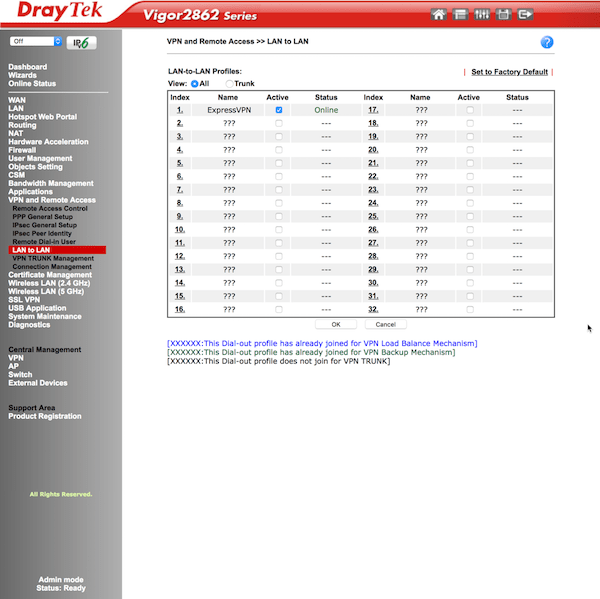Image resolution: width=600 pixels, height=599 pixels.
Task: Open Objects Setting menu
Action: coord(35,166)
